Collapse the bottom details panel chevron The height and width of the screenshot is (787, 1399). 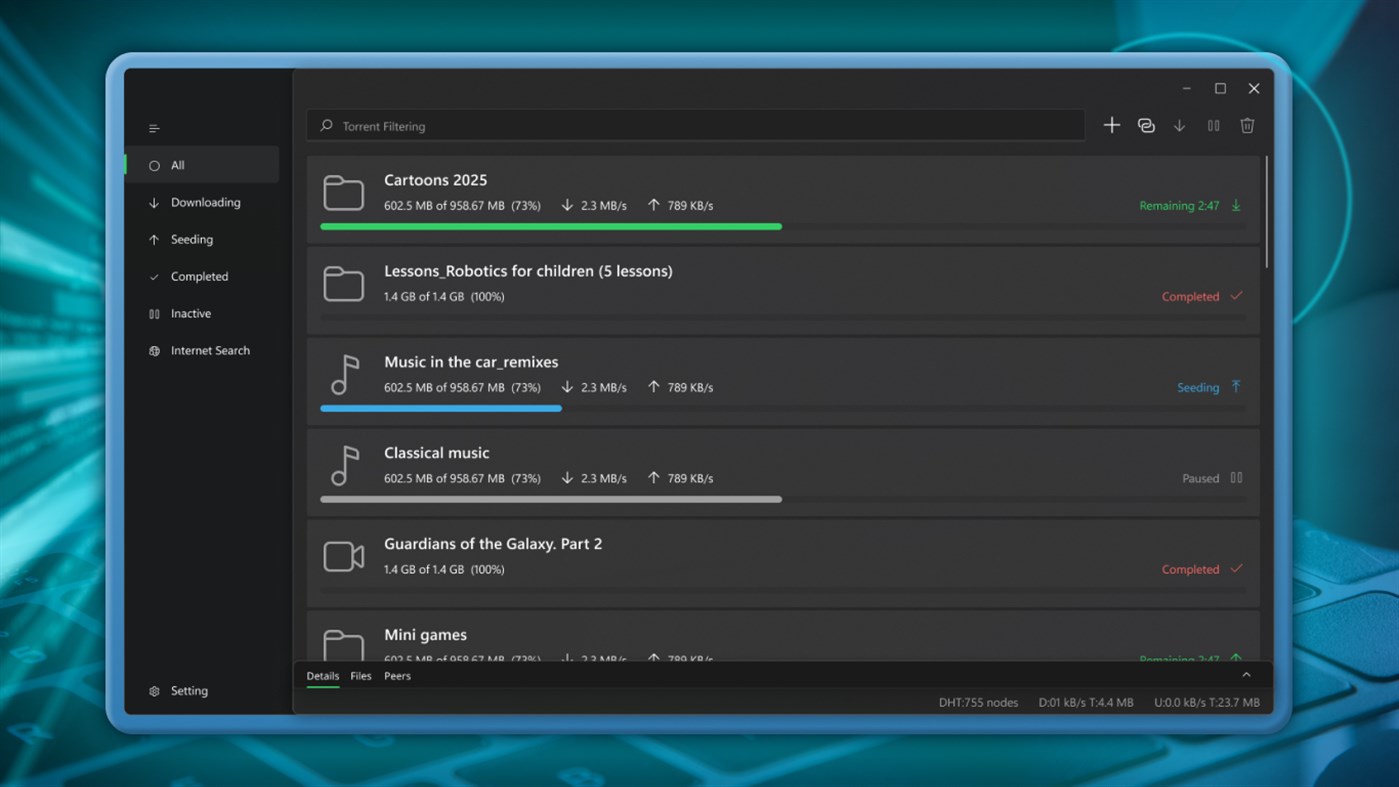coord(1246,675)
